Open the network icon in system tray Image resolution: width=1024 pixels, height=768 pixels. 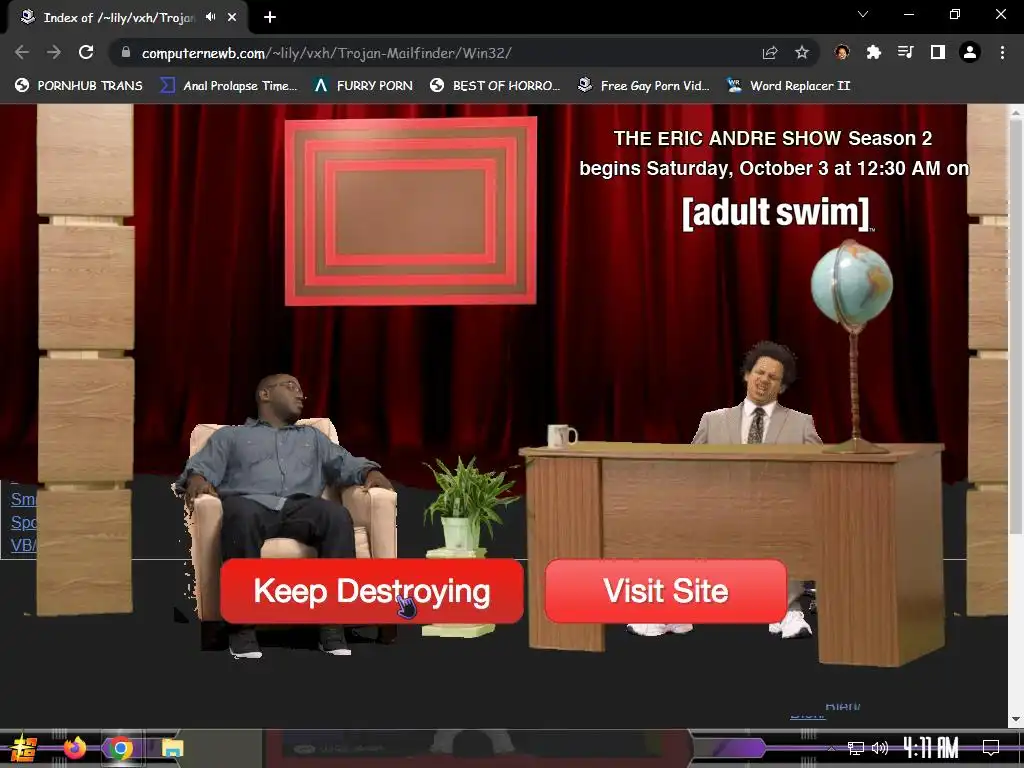[x=856, y=748]
